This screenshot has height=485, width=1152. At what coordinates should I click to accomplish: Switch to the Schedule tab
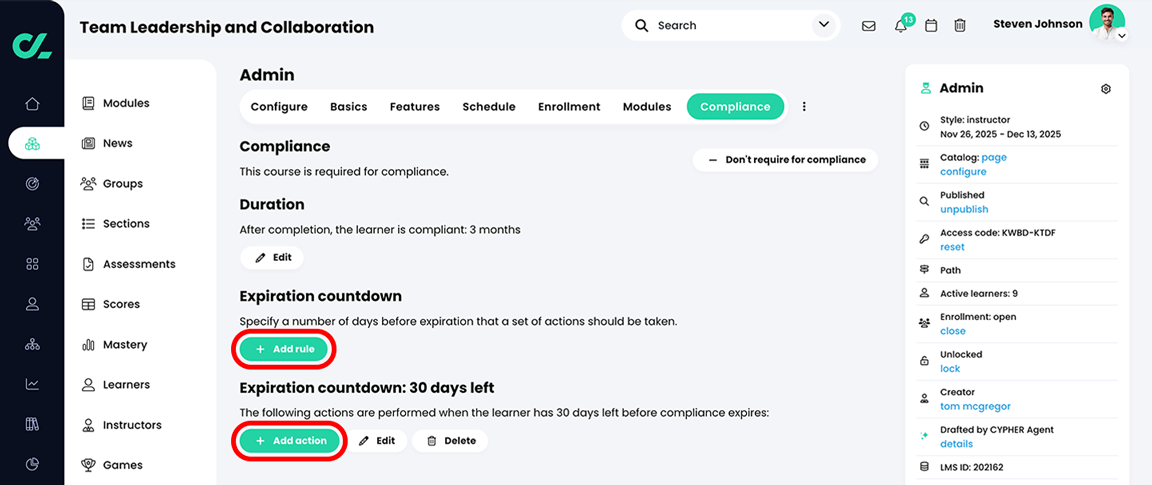(489, 107)
